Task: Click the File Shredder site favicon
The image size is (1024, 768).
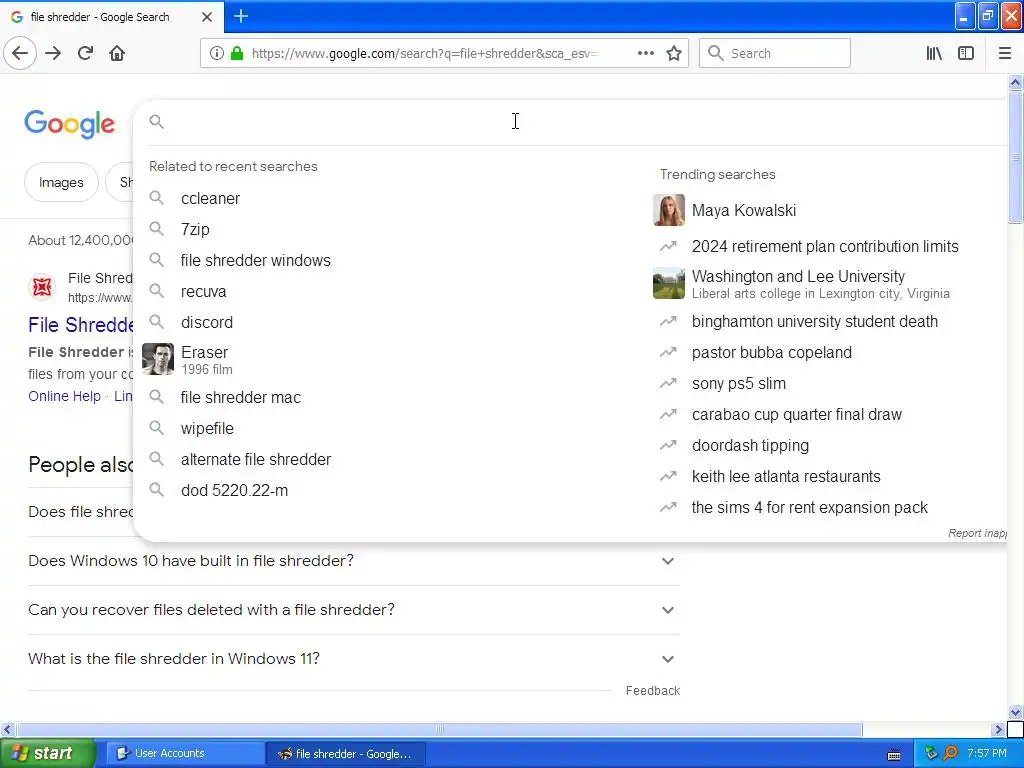Action: 42,287
